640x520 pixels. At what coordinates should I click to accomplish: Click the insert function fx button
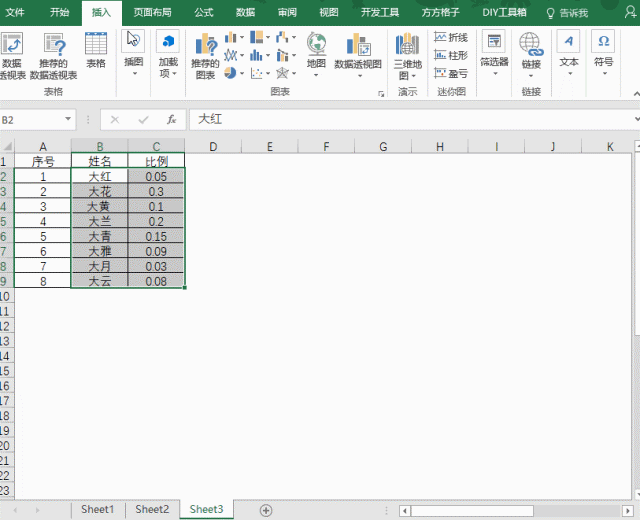click(171, 120)
